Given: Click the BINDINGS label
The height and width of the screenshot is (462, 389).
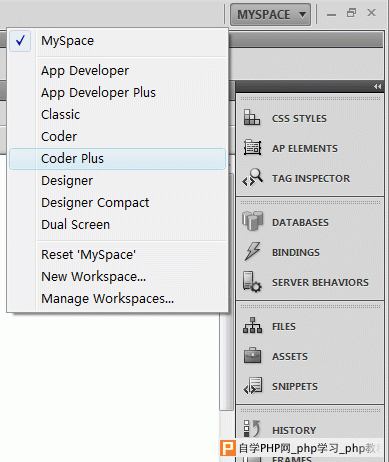Looking at the screenshot, I should [296, 253].
